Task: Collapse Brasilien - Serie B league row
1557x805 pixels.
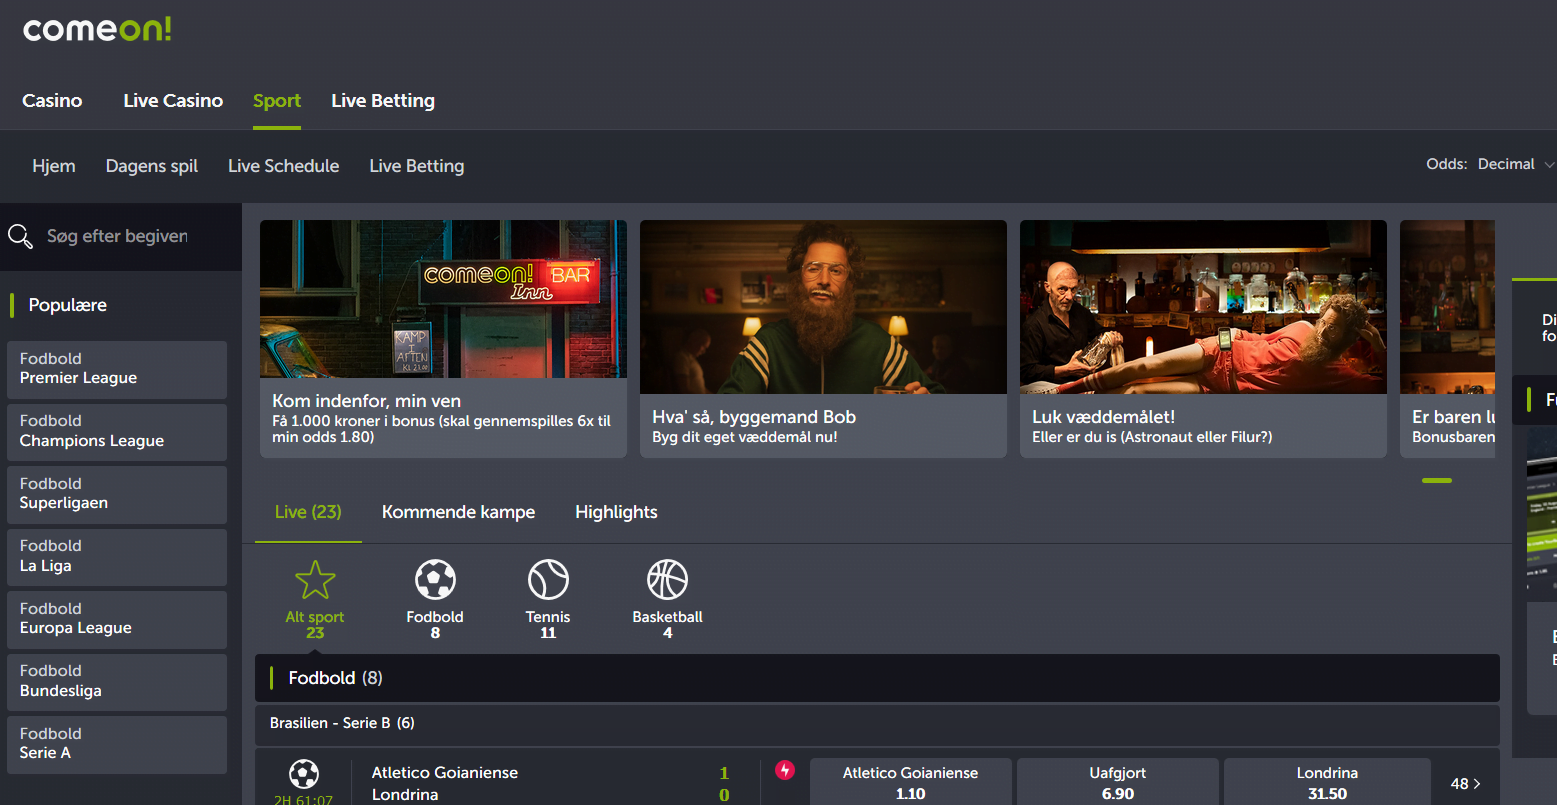Action: [x=877, y=723]
